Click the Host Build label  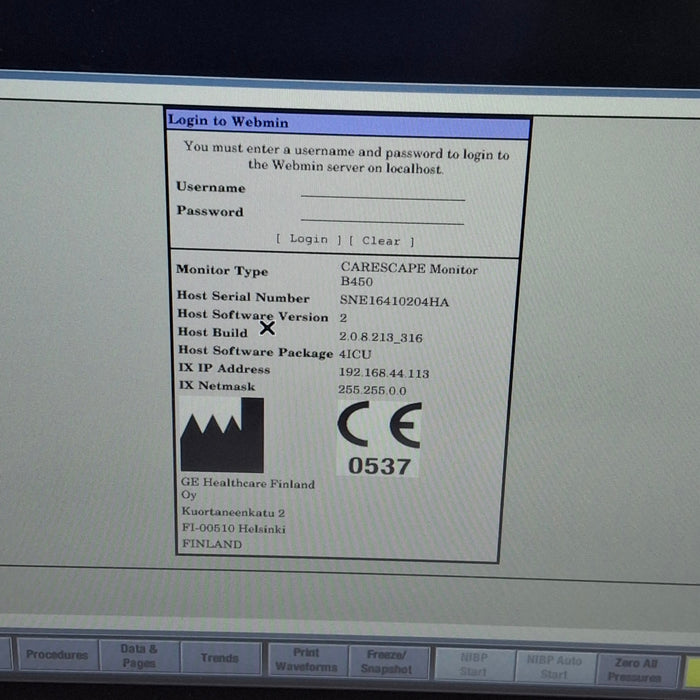212,332
